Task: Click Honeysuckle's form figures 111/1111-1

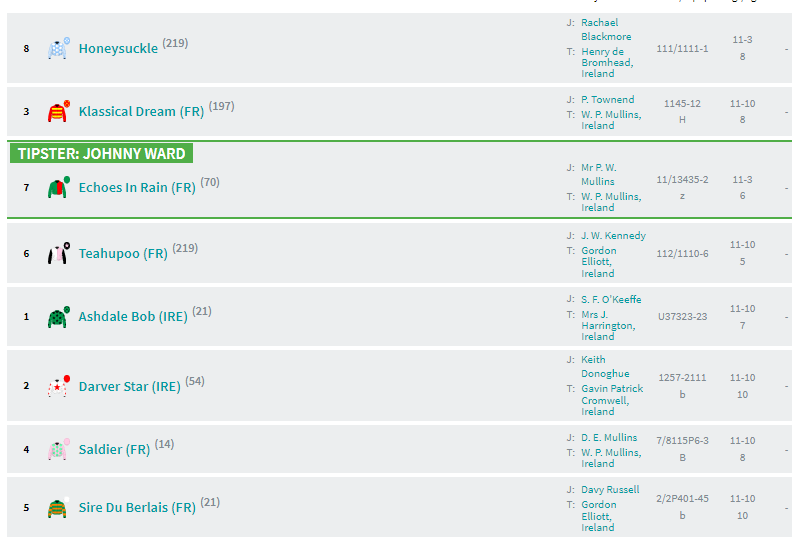Action: 682,48
